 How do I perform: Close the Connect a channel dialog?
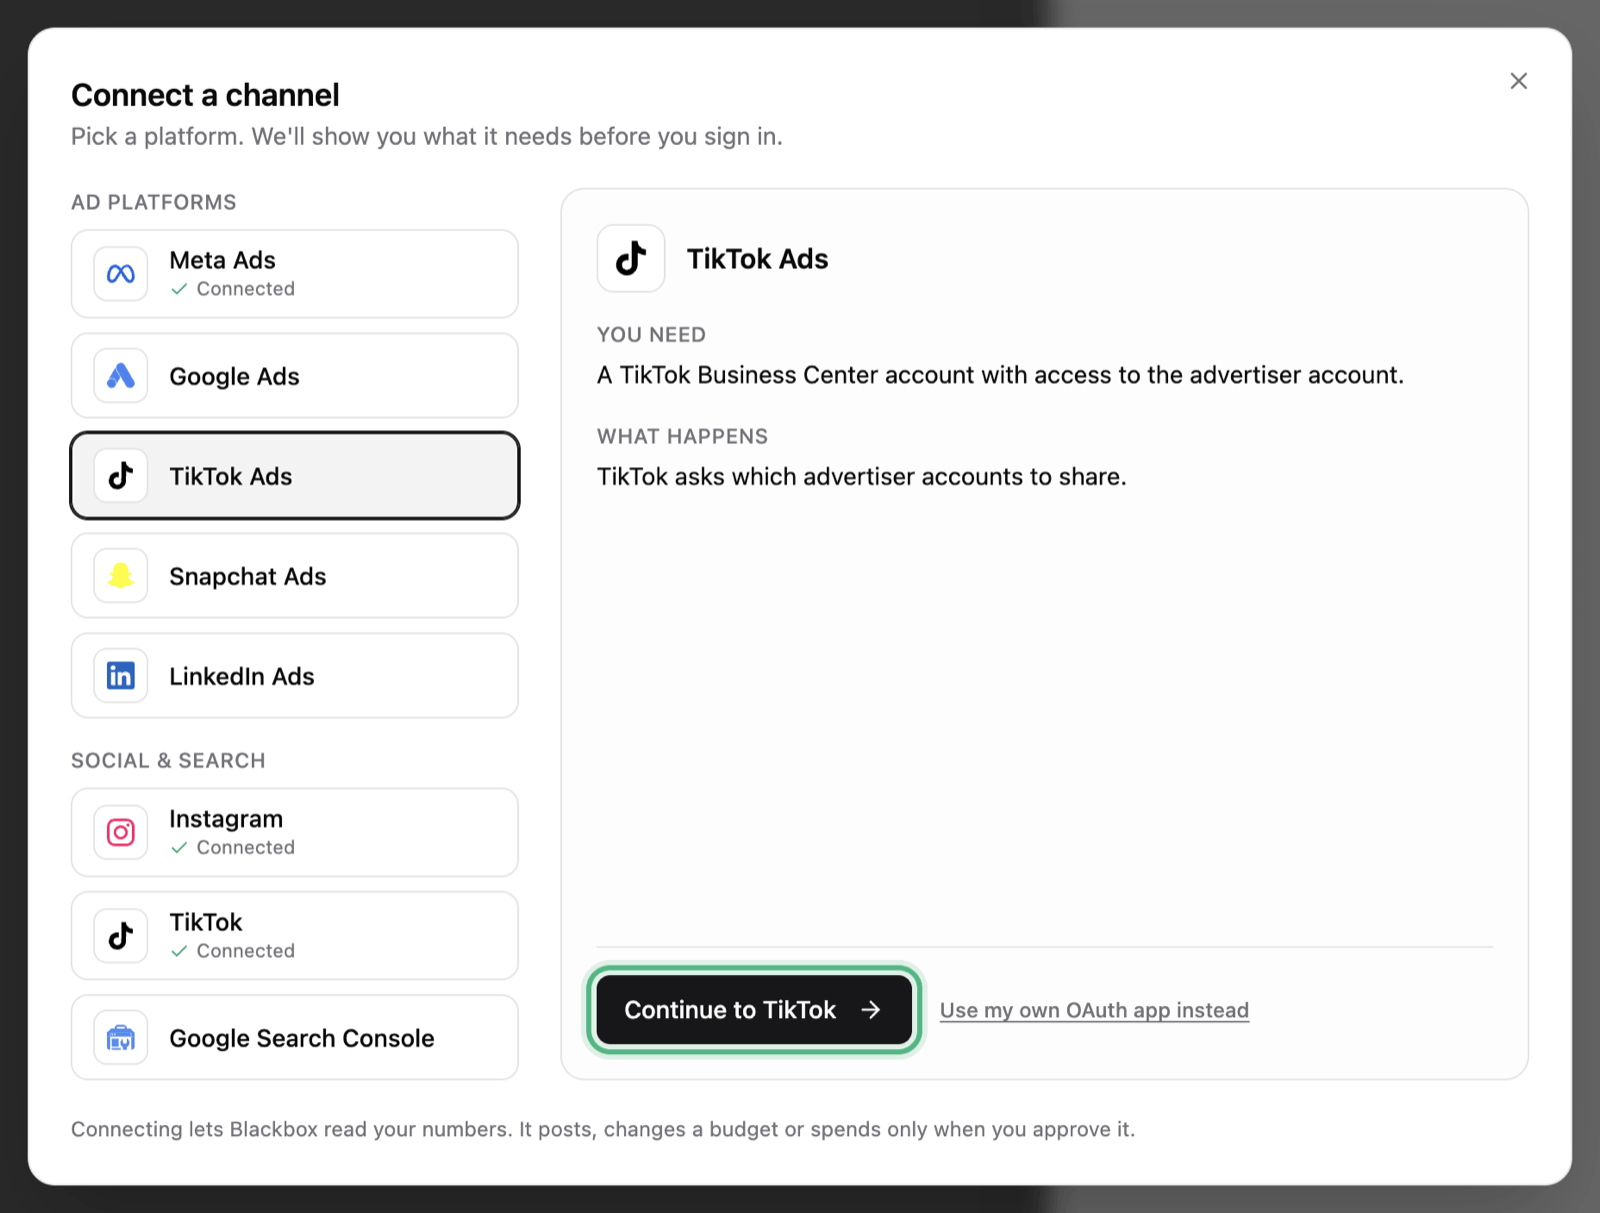(1518, 81)
